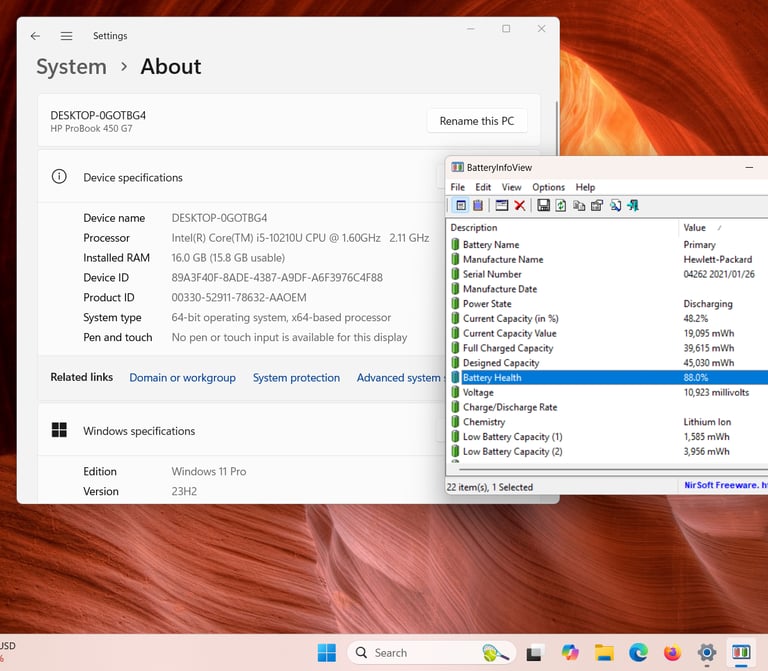
Task: Click the info icon beside Device specifications
Action: [59, 176]
